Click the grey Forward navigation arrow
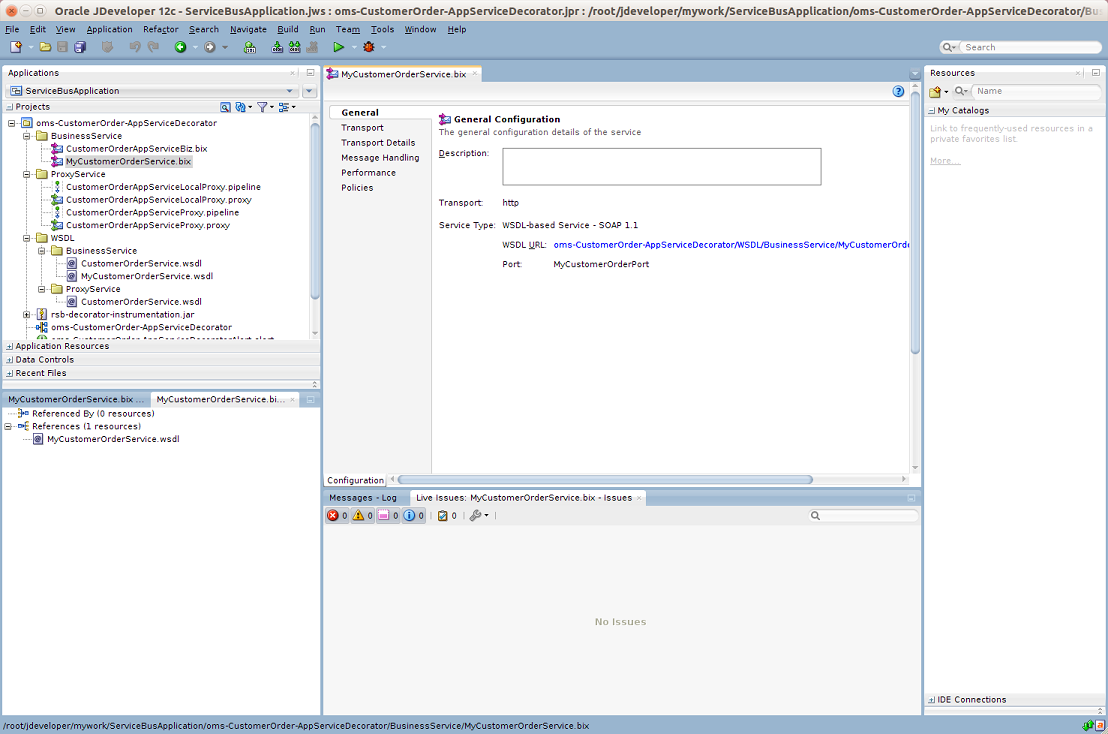This screenshot has width=1108, height=734. pyautogui.click(x=210, y=47)
